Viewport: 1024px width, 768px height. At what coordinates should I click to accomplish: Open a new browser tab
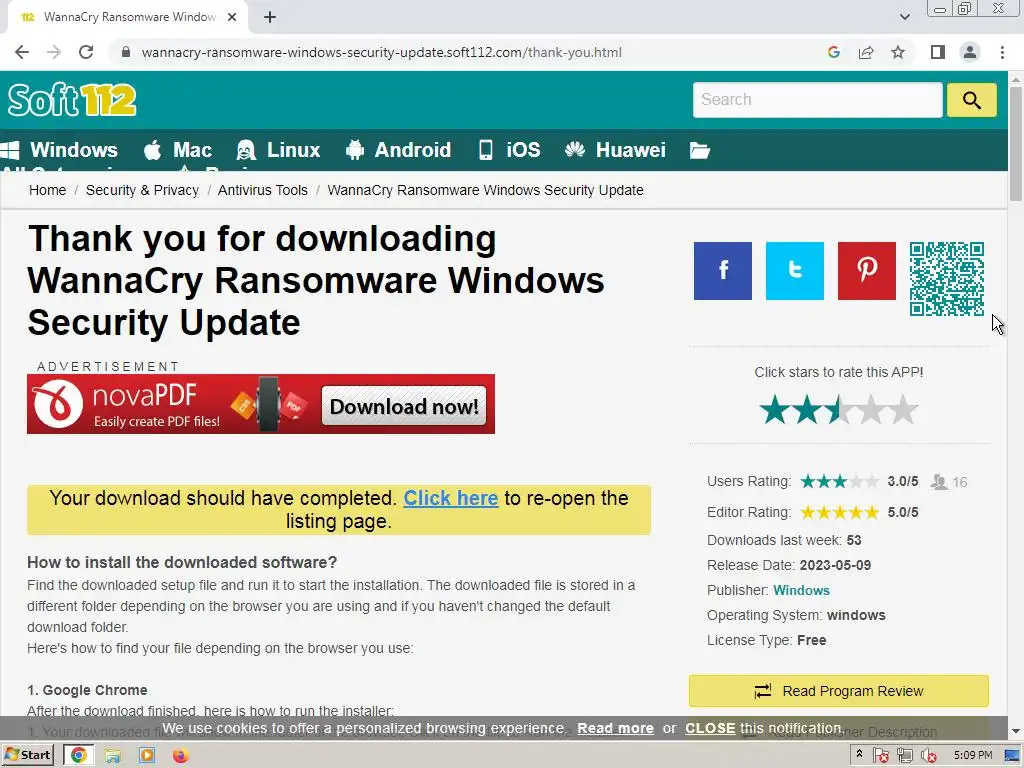click(x=270, y=18)
